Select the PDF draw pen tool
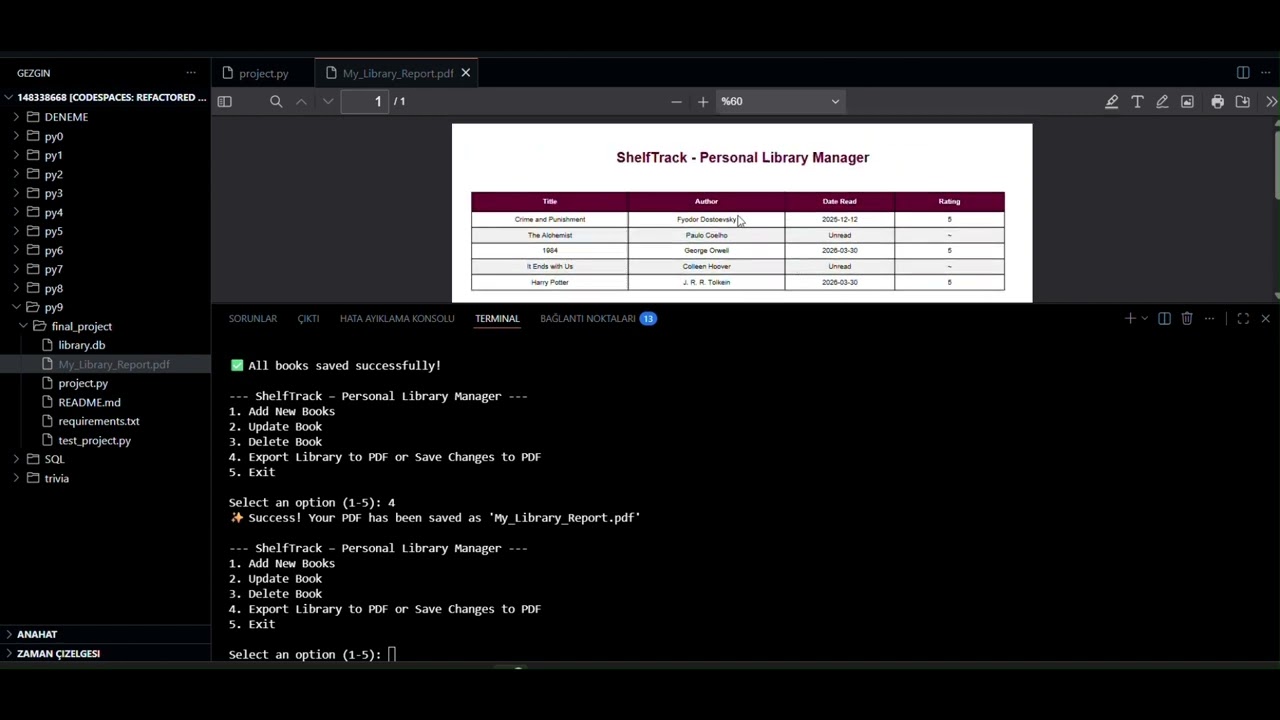This screenshot has height=720, width=1280. 1162,101
